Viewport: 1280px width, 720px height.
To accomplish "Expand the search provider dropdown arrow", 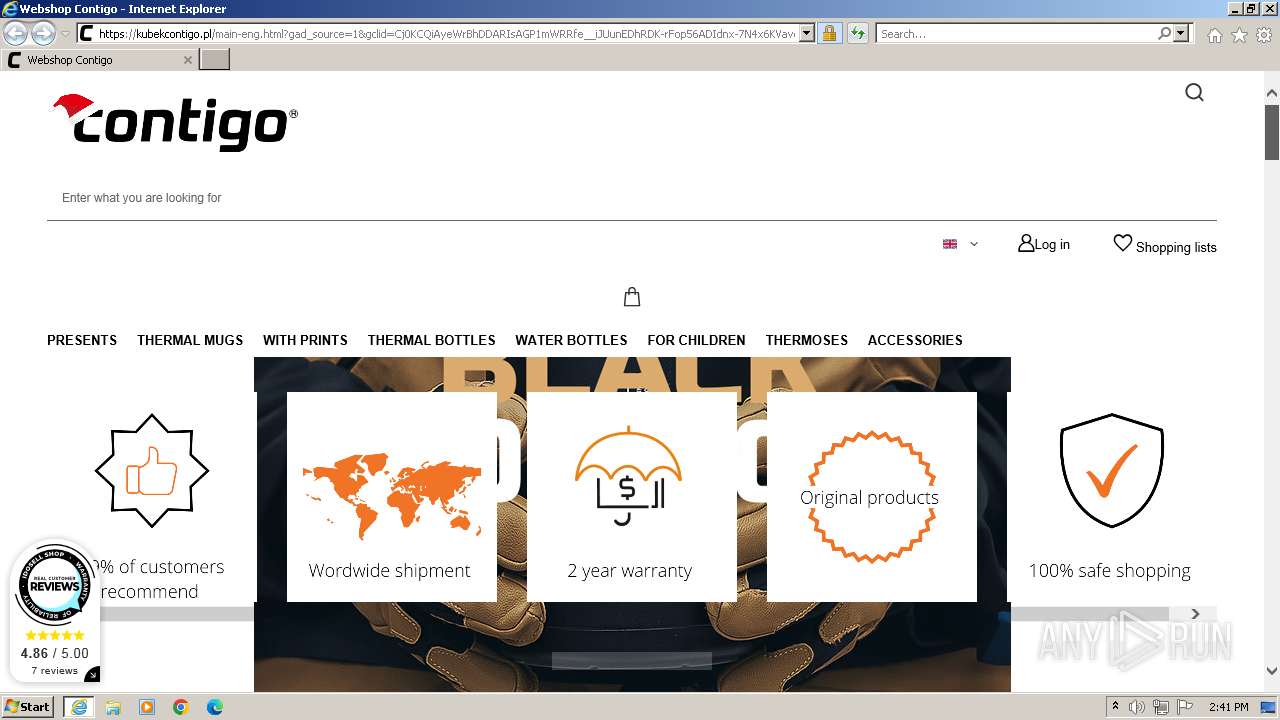I will pyautogui.click(x=1181, y=33).
